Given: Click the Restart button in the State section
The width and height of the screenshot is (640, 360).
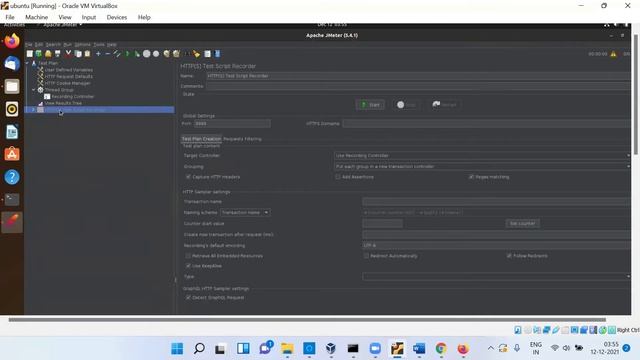Looking at the screenshot, I should (444, 105).
